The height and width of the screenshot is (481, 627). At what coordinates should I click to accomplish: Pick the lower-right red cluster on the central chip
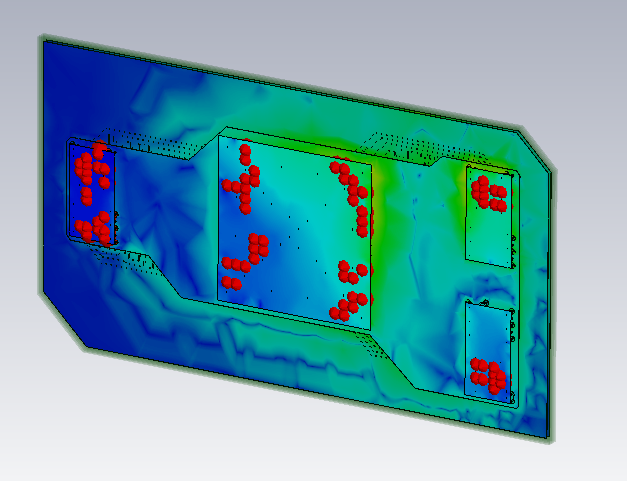351,290
